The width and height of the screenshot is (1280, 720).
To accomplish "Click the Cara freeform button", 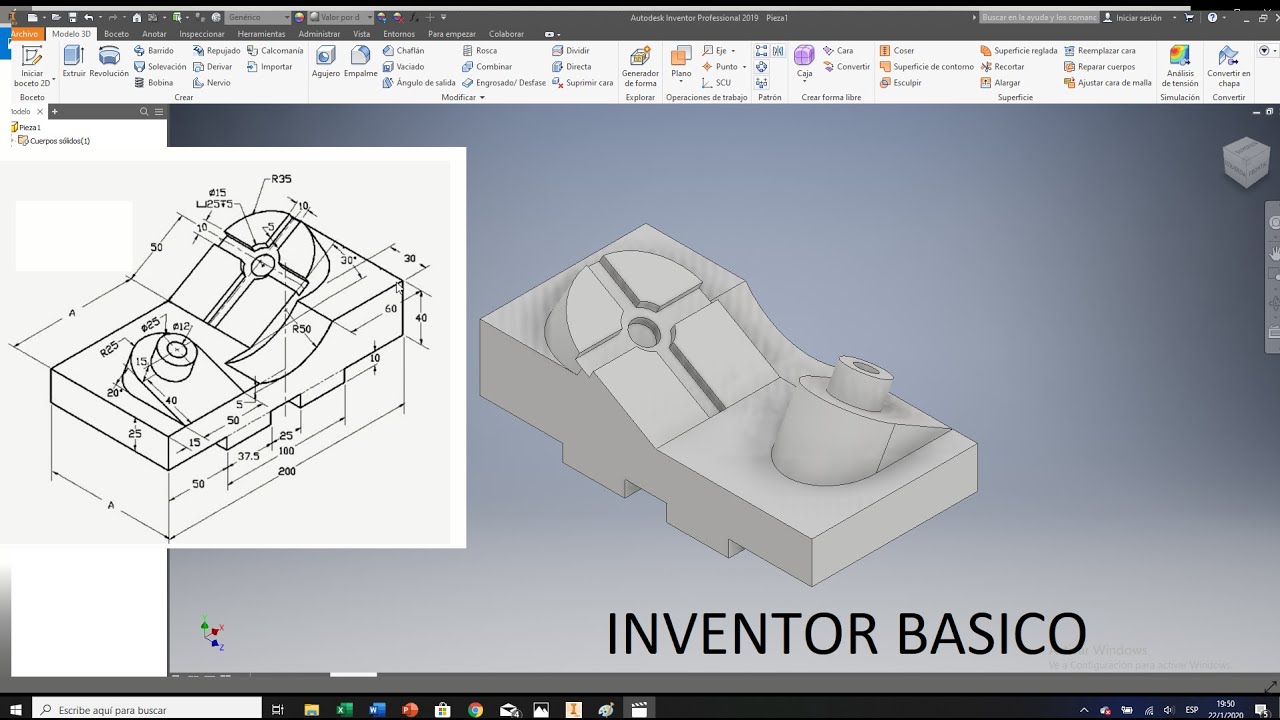I will coord(838,50).
